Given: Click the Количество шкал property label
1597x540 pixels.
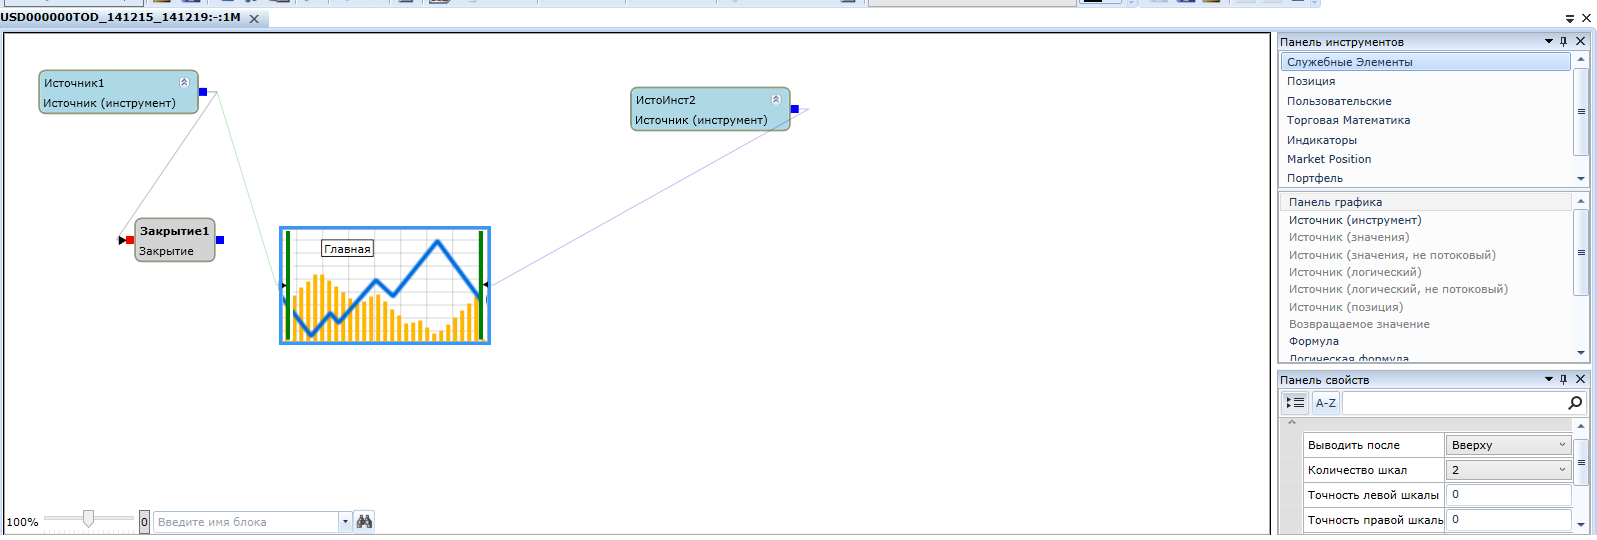Looking at the screenshot, I should point(1357,470).
